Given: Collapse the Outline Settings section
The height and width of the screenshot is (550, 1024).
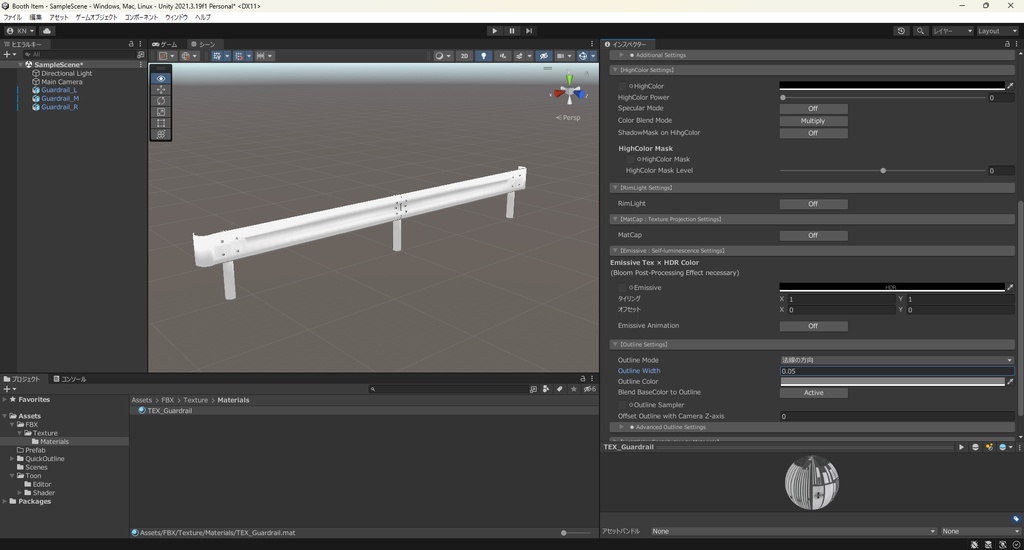Looking at the screenshot, I should point(615,344).
